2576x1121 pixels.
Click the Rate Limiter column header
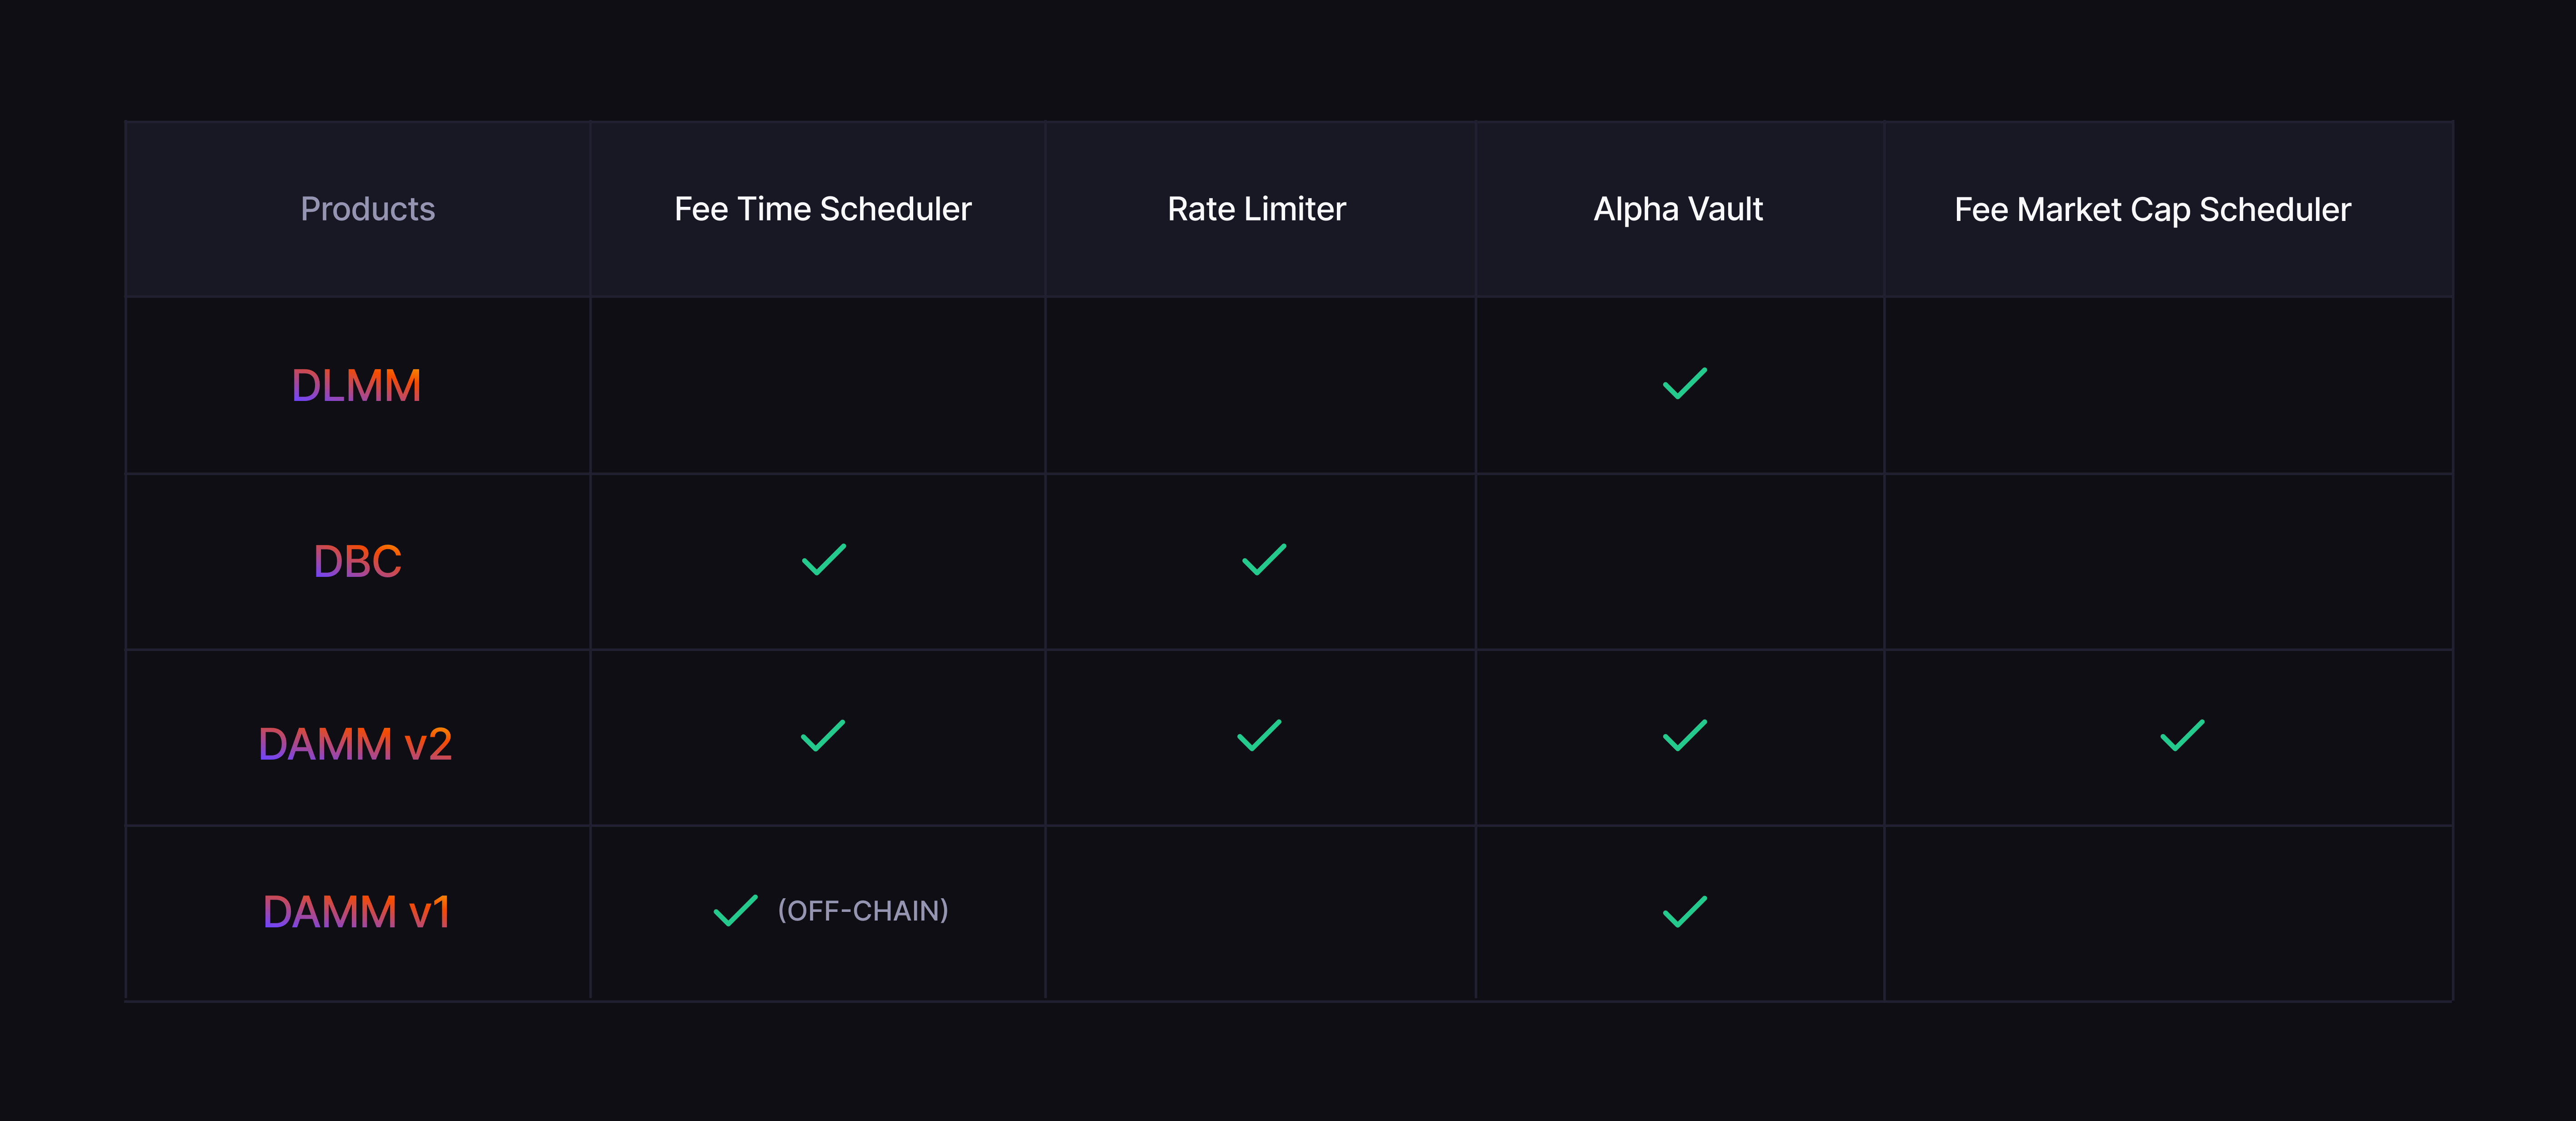click(1256, 209)
